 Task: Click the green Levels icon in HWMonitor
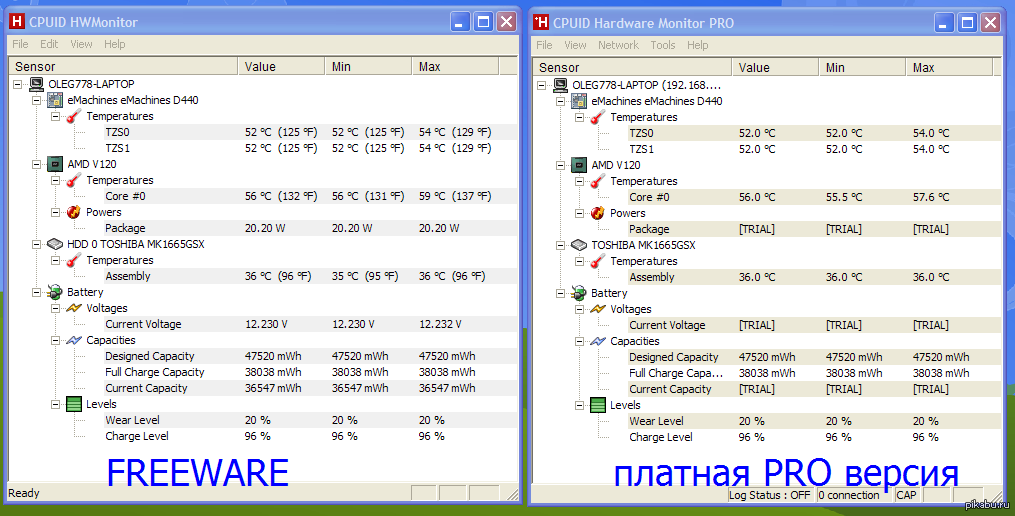pyautogui.click(x=74, y=404)
